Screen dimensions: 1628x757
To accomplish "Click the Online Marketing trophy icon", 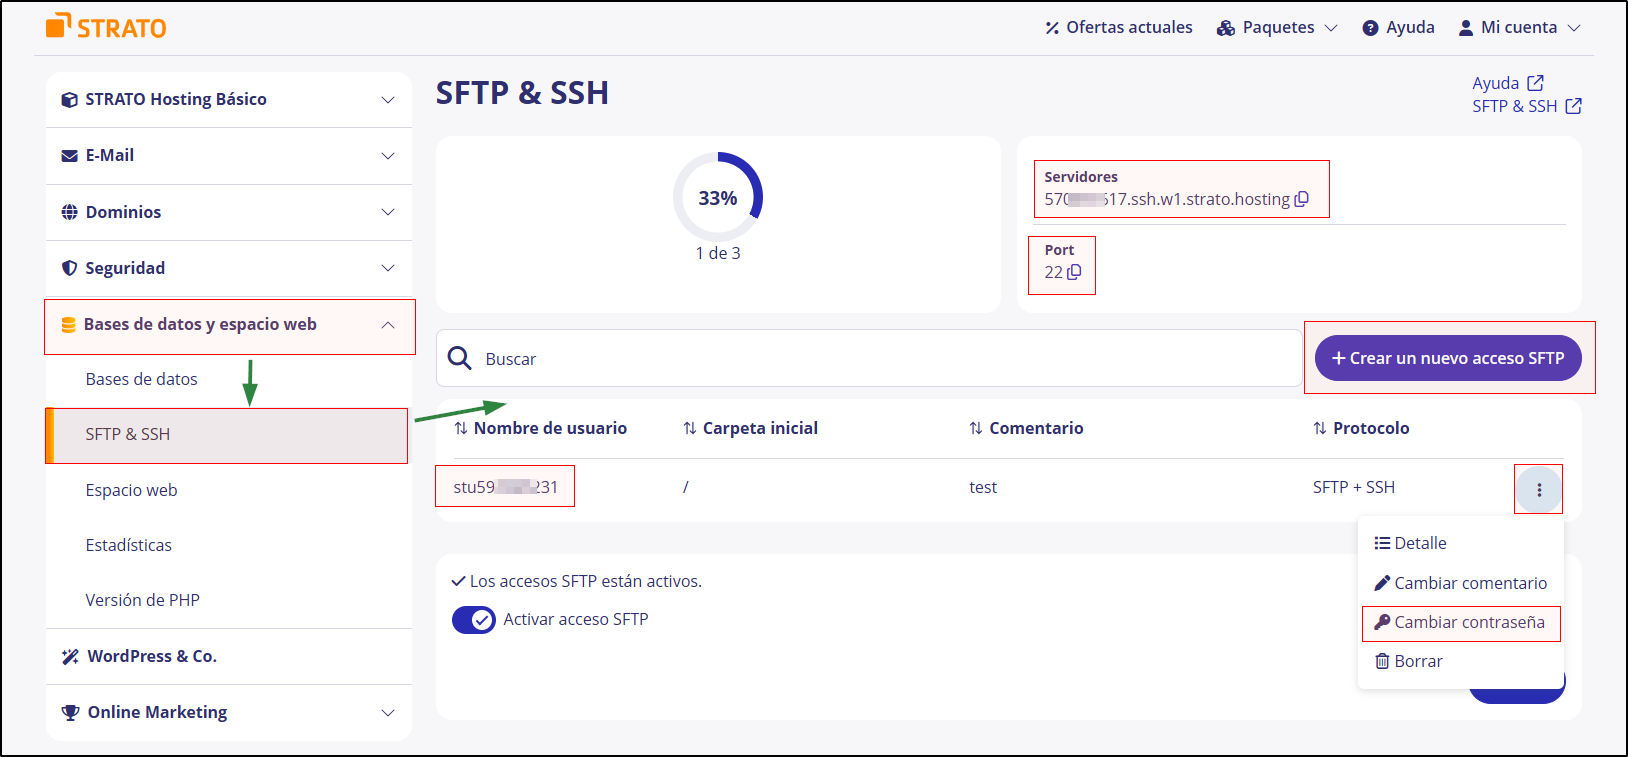I will click(x=70, y=713).
